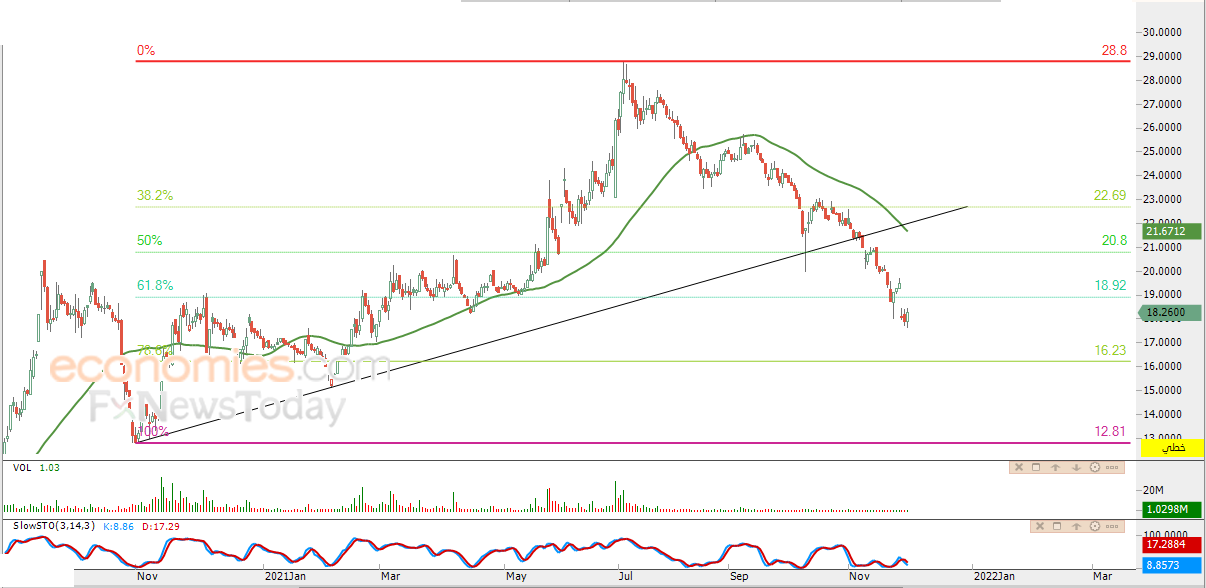Close the VOL indicator panel
This screenshot has width=1206, height=588.
pos(1019,467)
